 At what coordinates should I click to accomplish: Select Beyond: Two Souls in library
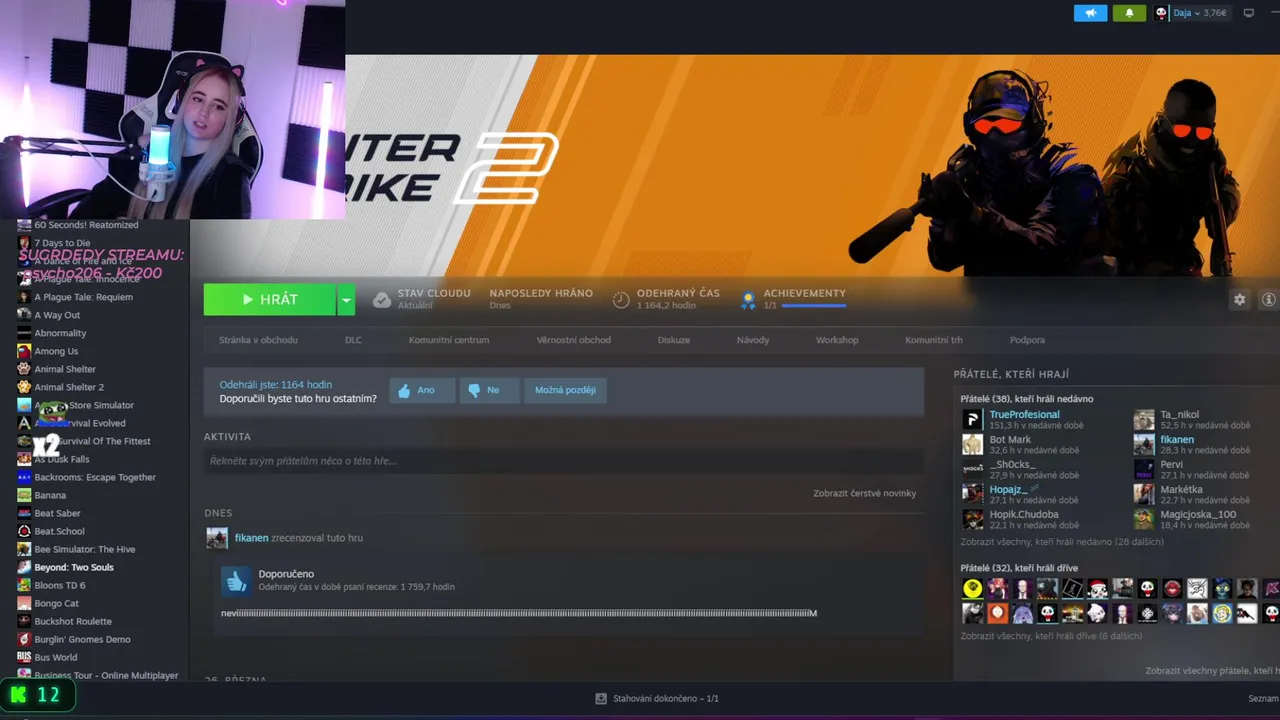74,567
